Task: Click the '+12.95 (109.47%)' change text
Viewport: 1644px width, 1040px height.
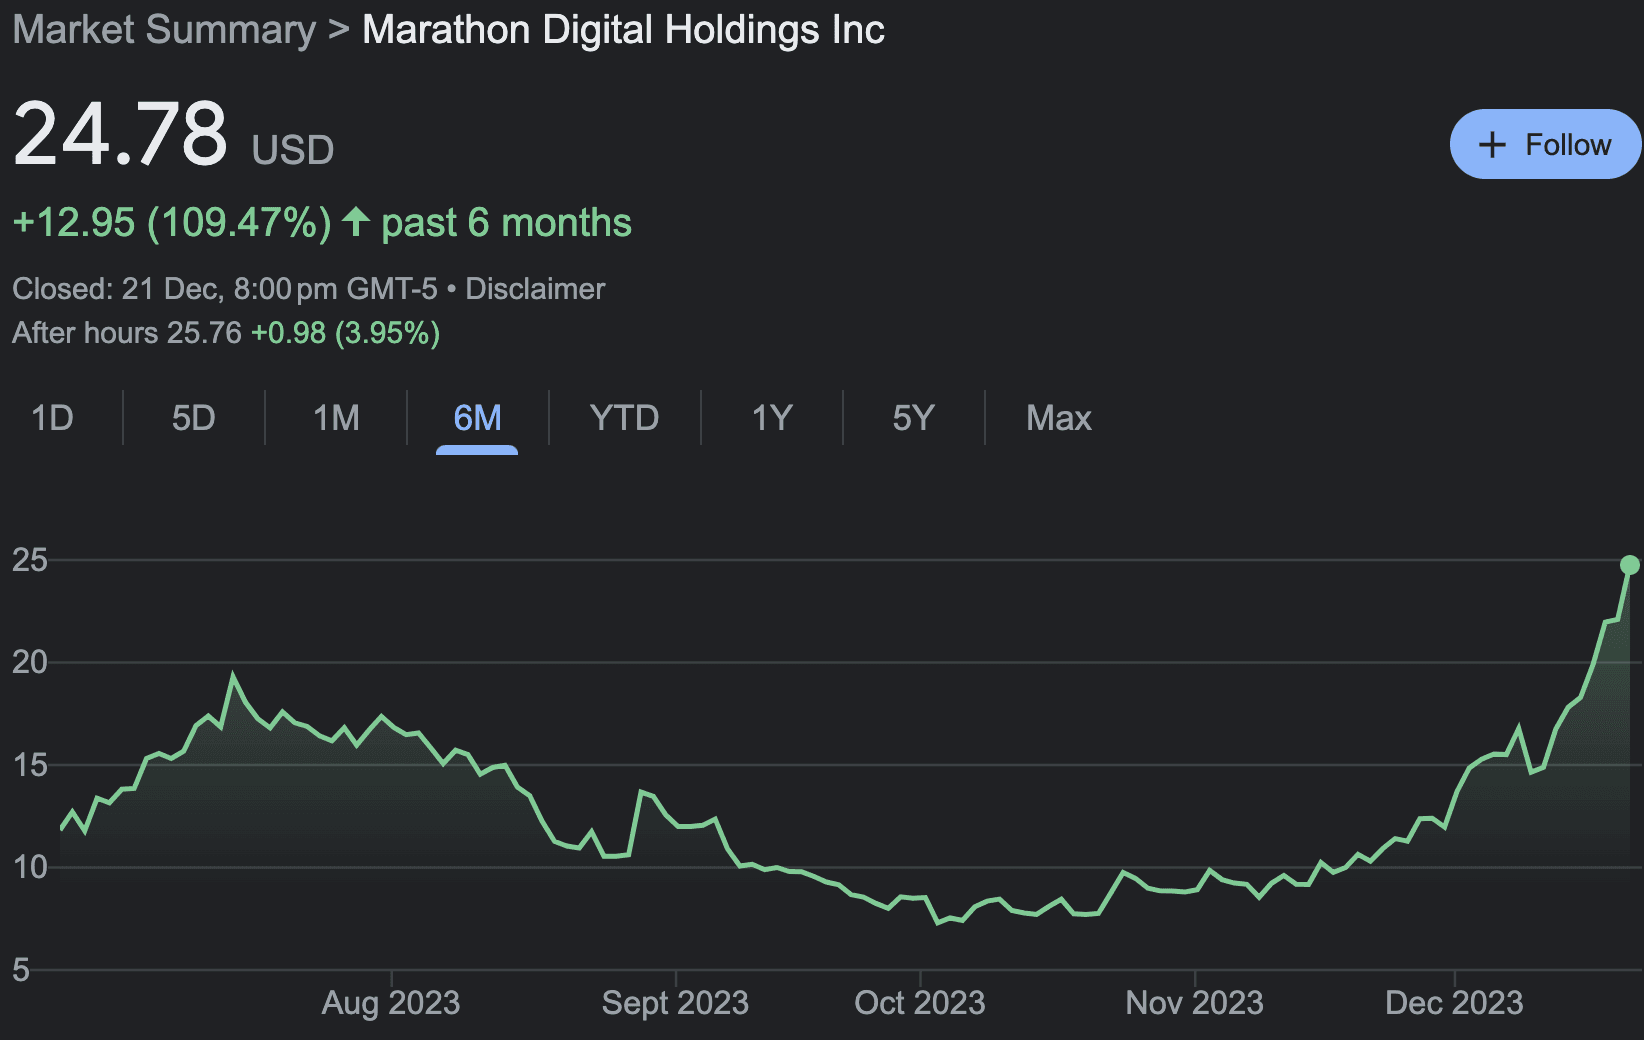Action: click(x=172, y=222)
